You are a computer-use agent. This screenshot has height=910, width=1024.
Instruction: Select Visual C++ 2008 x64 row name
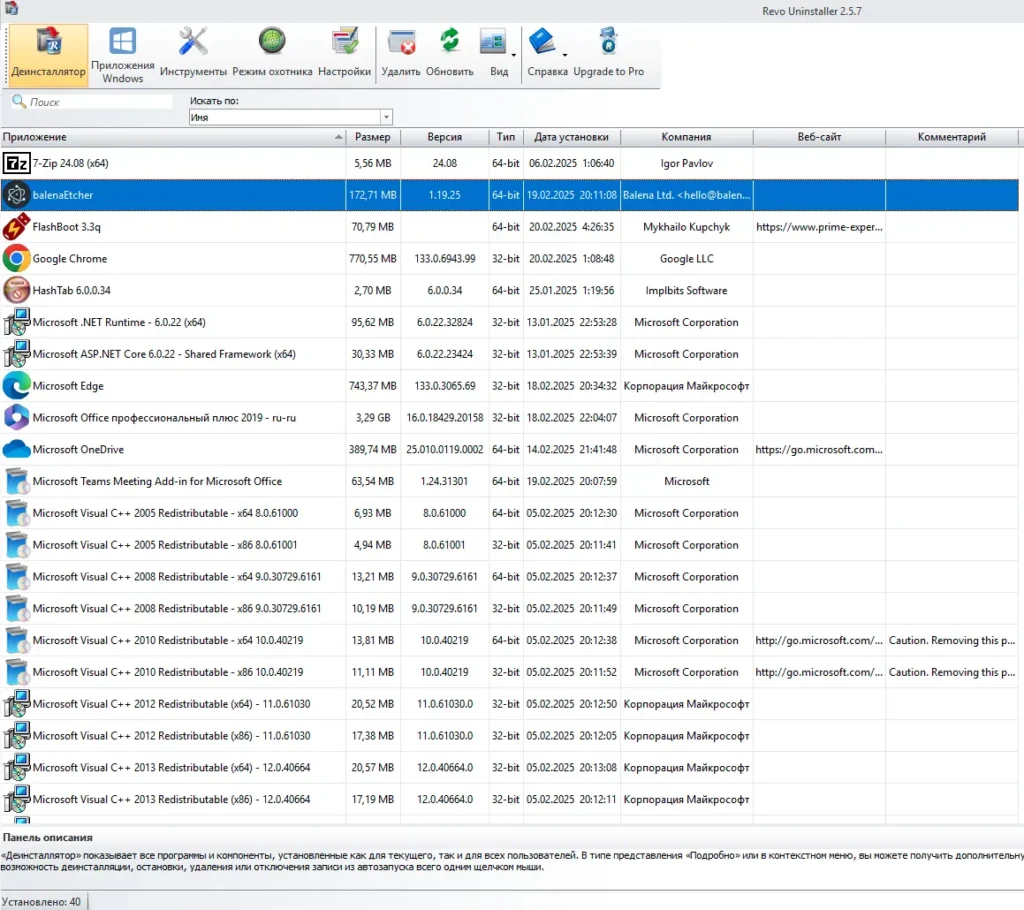pyautogui.click(x=177, y=577)
